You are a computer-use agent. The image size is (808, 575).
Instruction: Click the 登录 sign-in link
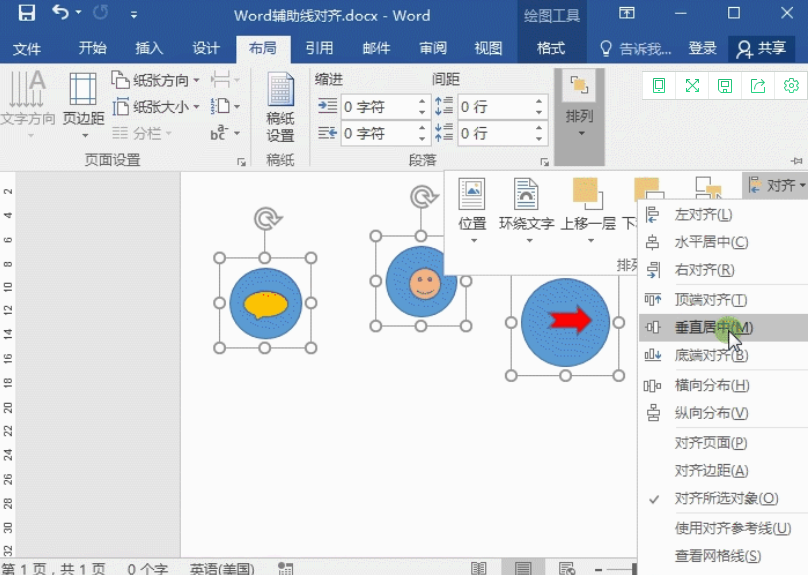click(702, 48)
